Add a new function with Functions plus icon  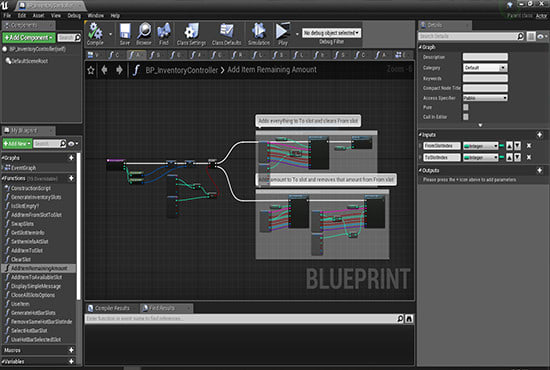tap(71, 178)
